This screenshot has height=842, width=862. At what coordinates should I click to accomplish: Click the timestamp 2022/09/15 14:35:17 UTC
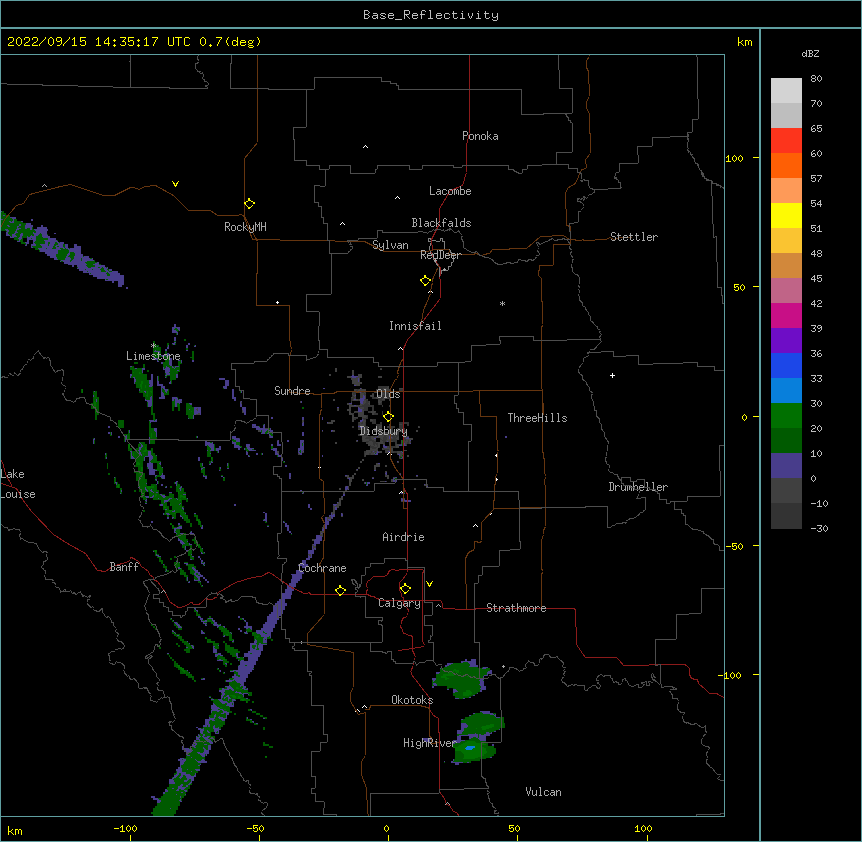[99, 42]
